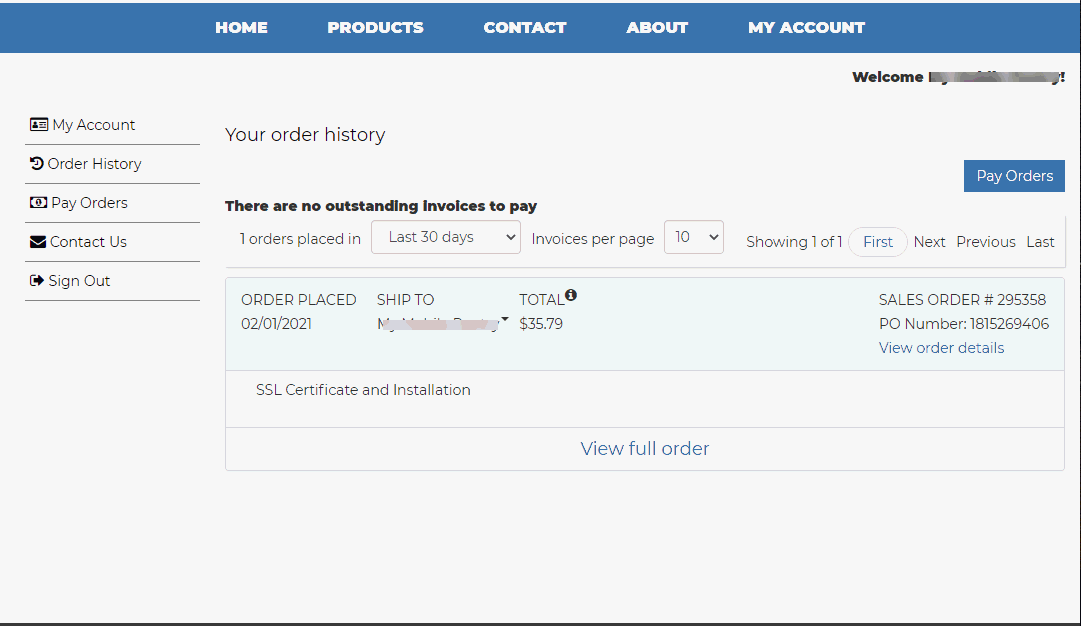1081x626 pixels.
Task: Click the Pay Orders money icon in sidebar
Action: [39, 202]
